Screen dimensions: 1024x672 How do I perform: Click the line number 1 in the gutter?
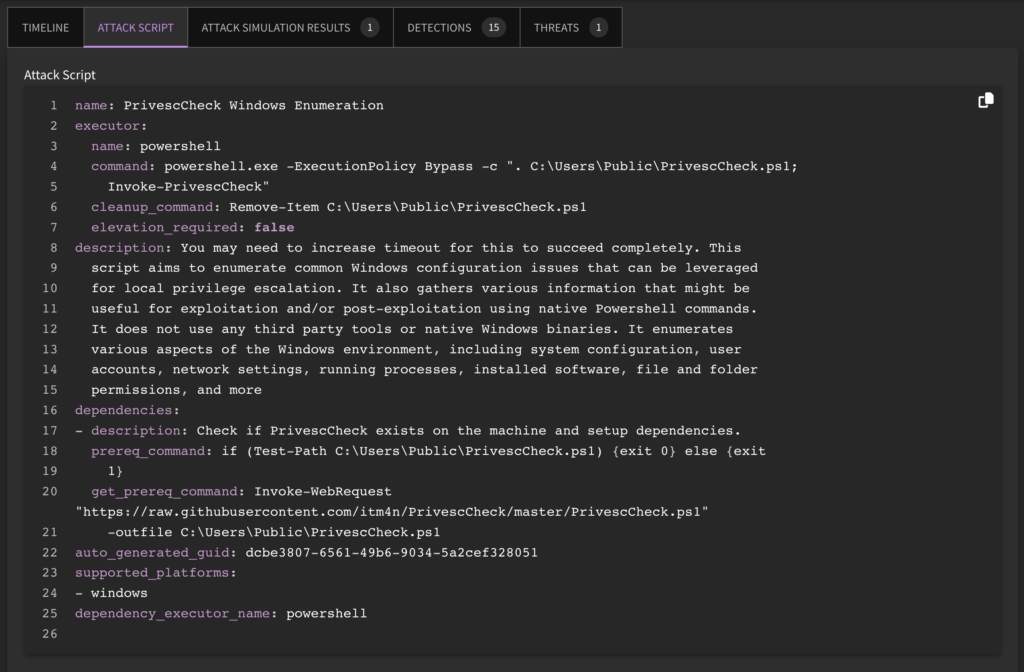(x=54, y=106)
